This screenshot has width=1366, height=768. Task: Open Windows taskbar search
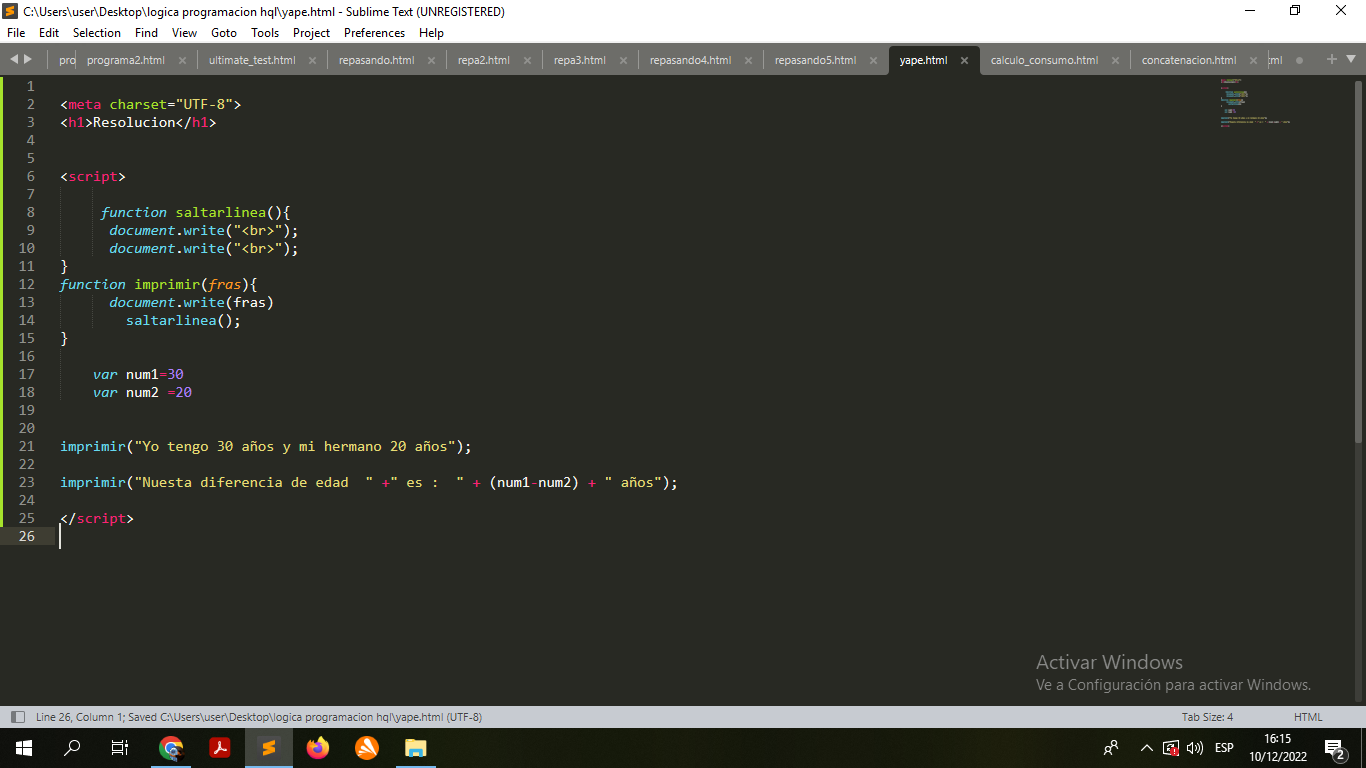click(x=72, y=748)
